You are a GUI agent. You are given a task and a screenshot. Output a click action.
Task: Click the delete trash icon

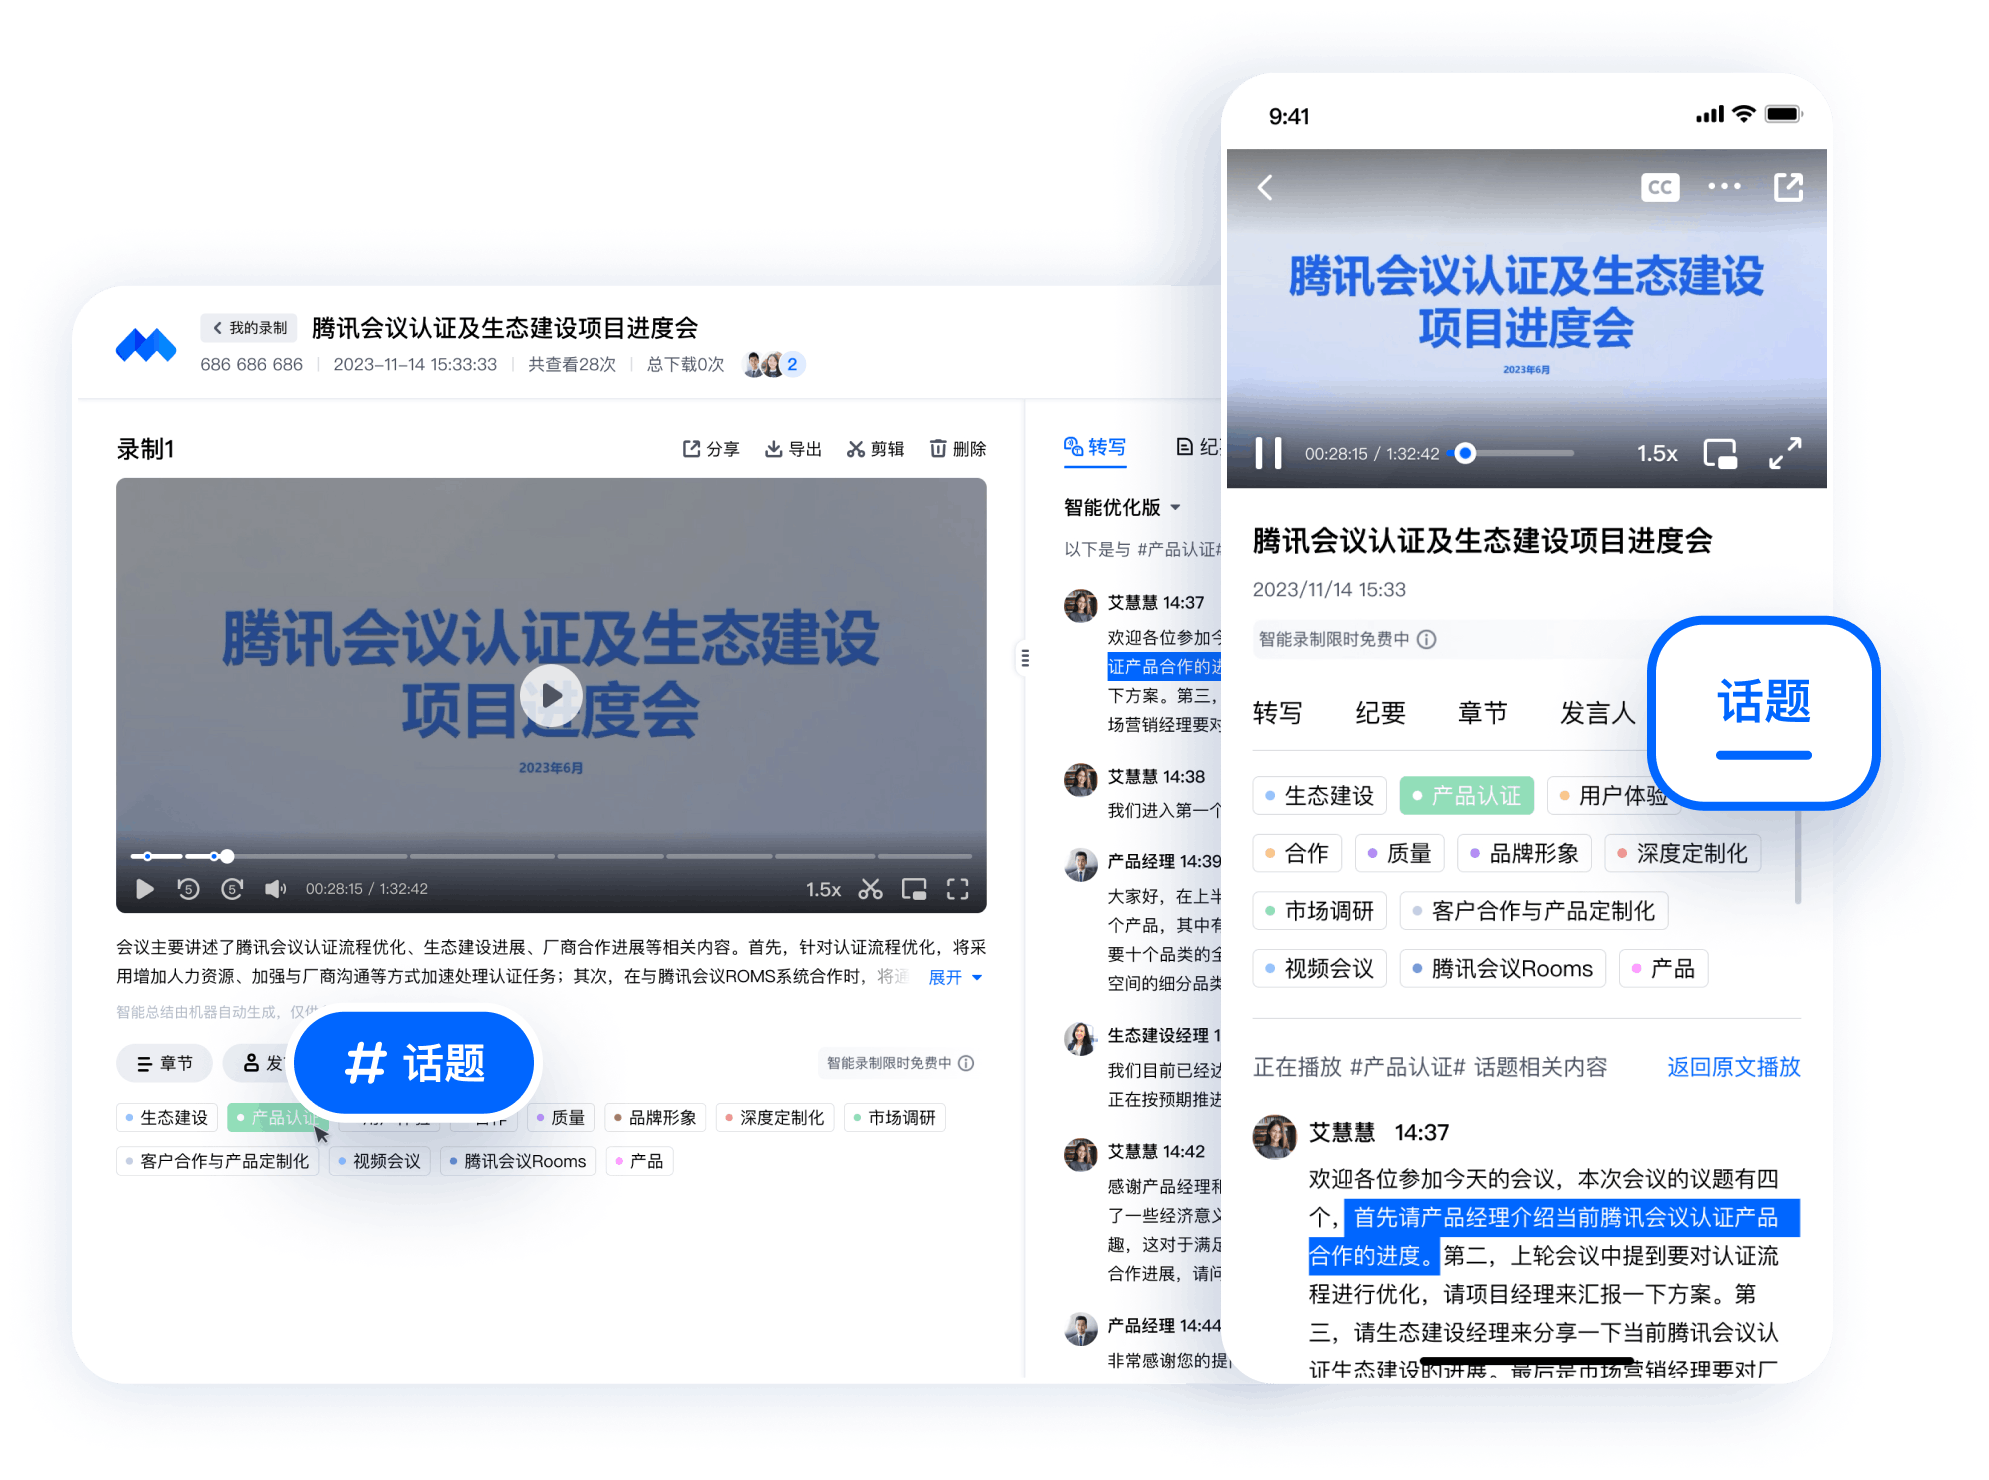point(937,449)
